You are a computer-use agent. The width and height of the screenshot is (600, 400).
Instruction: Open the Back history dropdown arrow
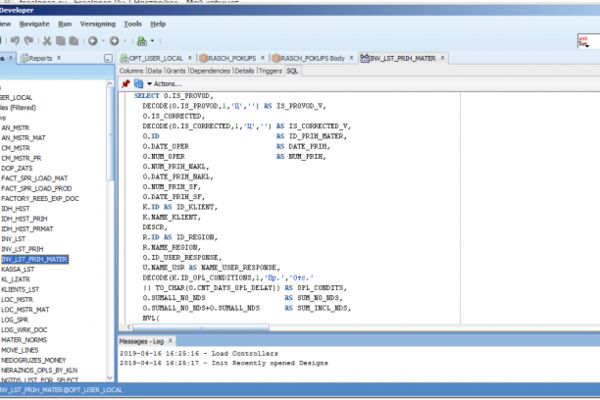pos(103,41)
